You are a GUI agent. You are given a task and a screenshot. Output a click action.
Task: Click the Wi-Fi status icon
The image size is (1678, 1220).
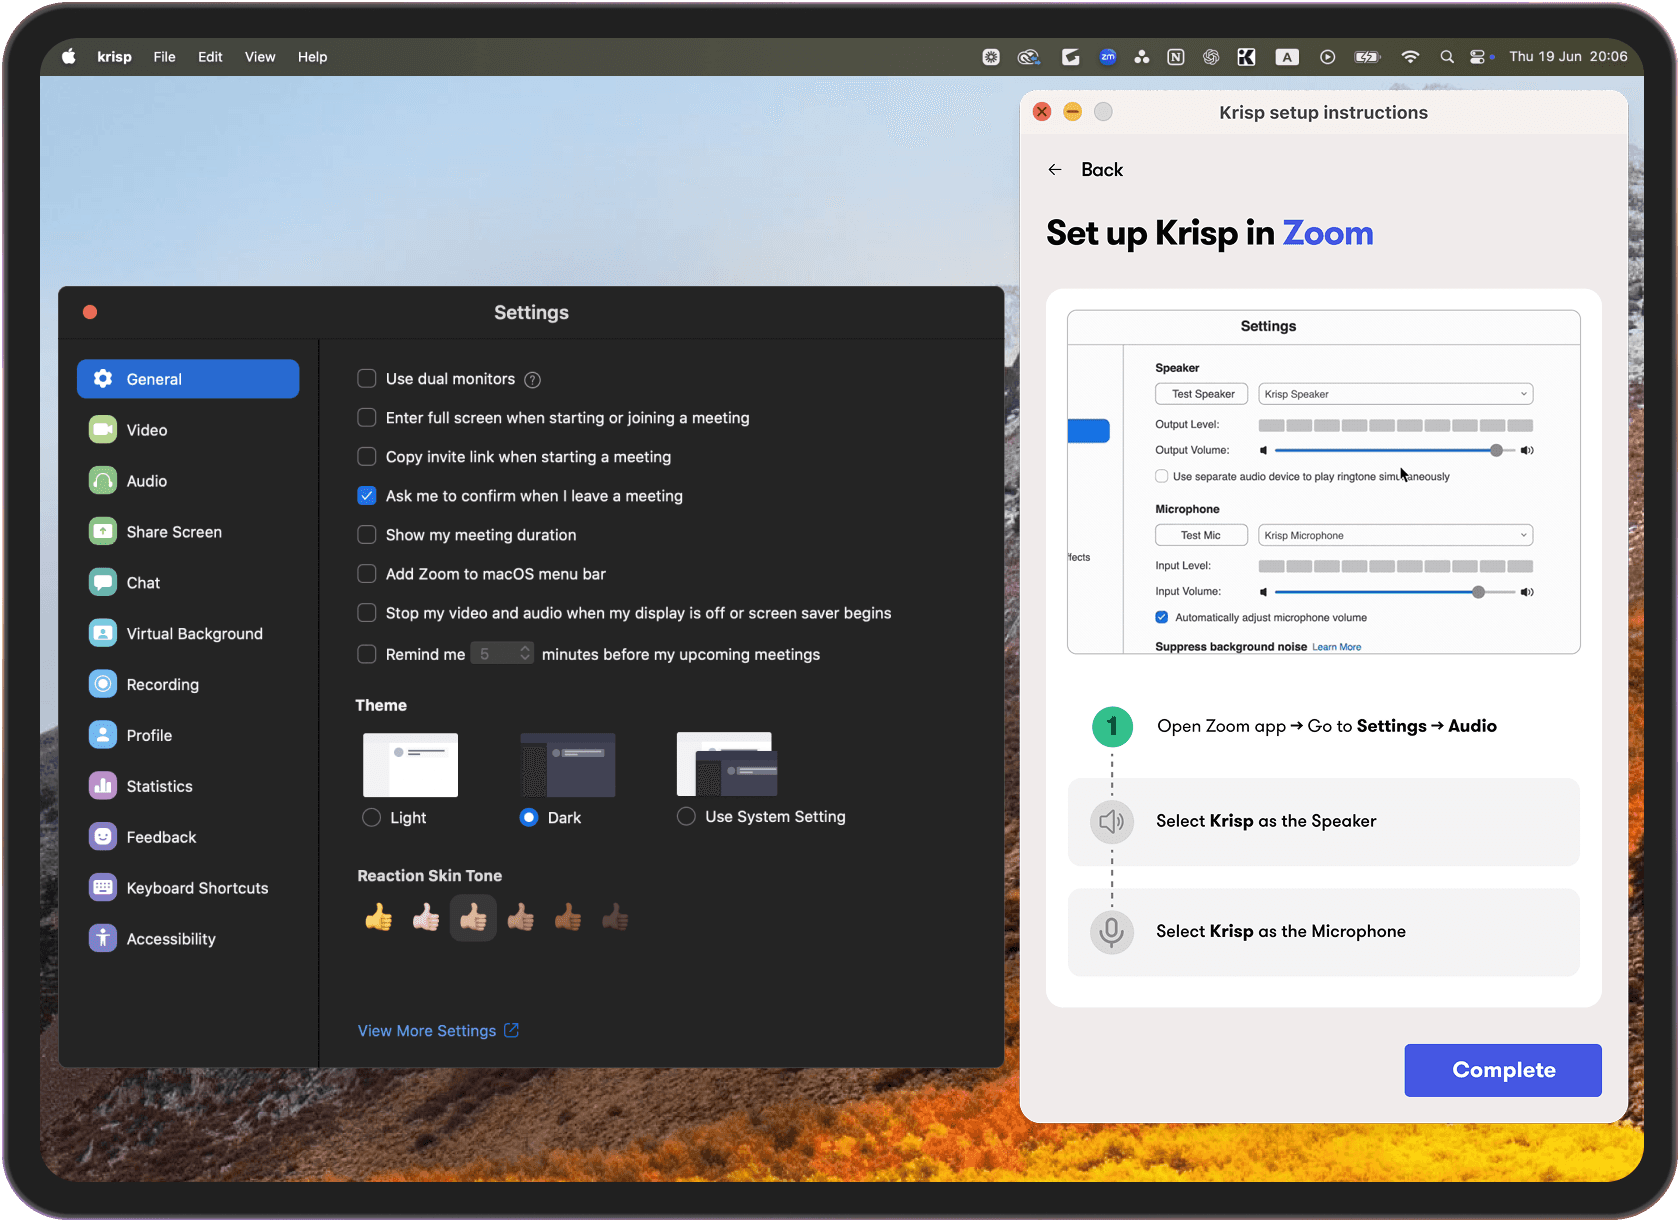(x=1410, y=57)
